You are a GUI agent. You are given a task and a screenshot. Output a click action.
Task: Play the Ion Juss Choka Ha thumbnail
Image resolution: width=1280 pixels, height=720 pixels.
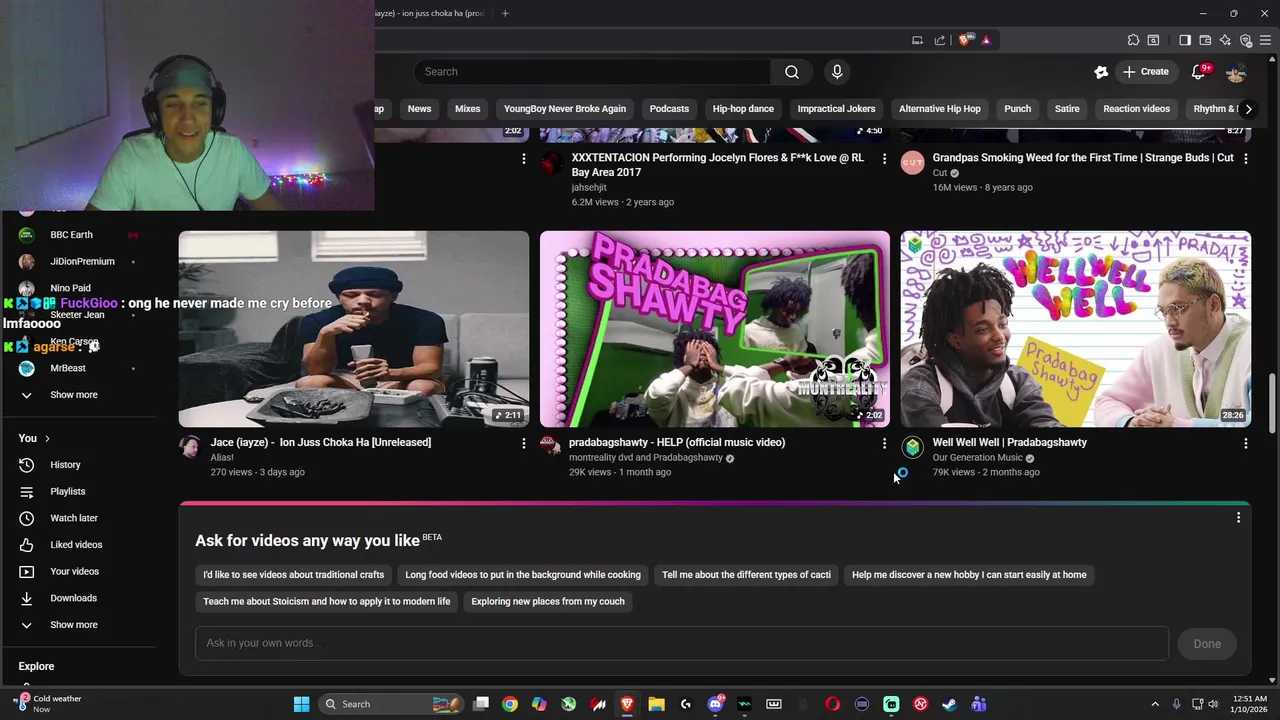[354, 329]
